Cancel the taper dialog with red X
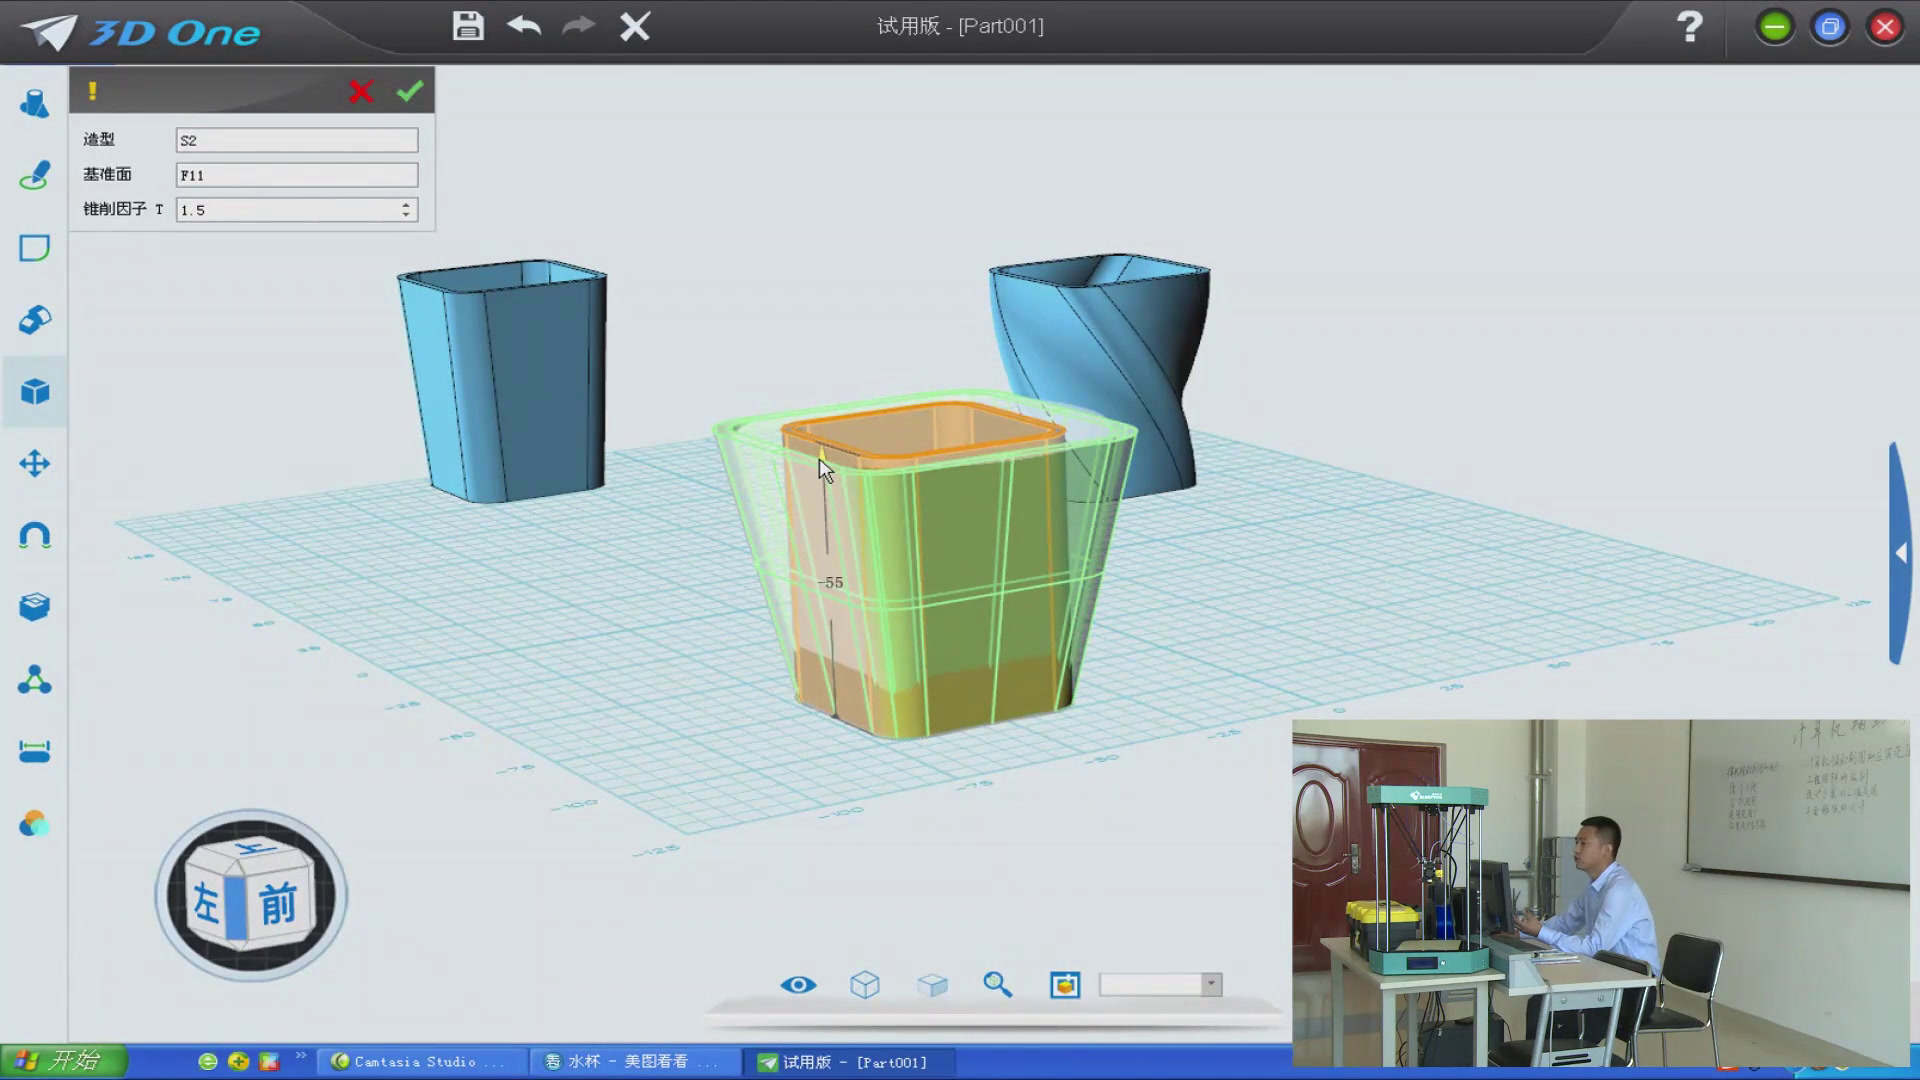Viewport: 1920px width, 1080px height. 361,92
